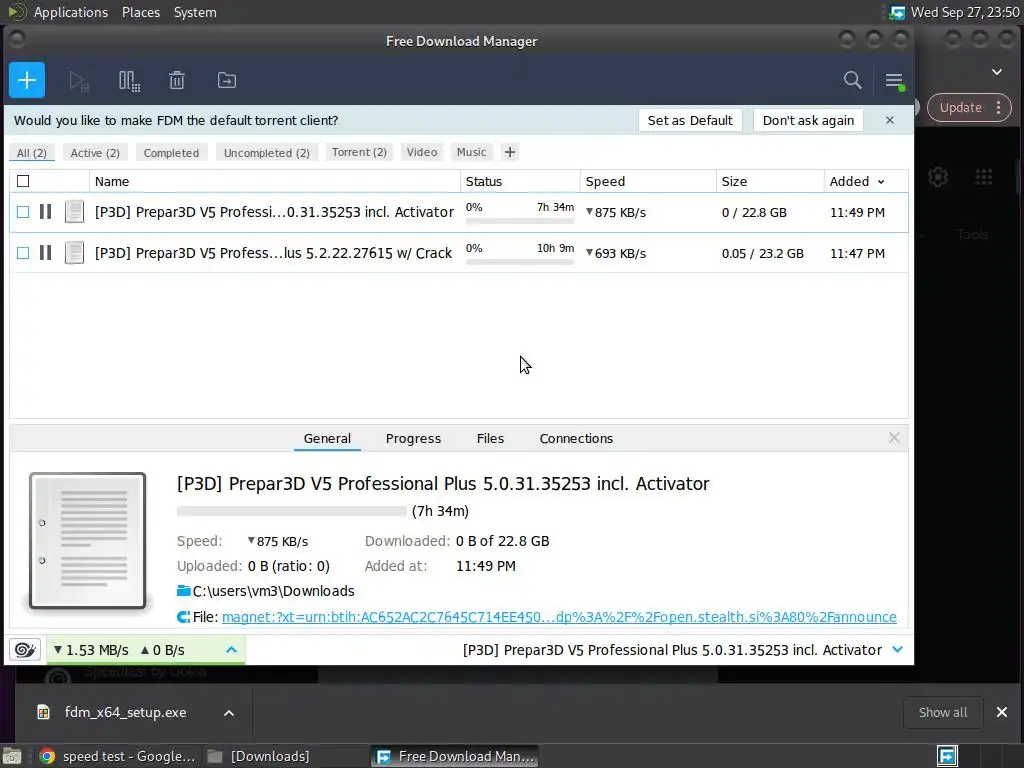Toggle the select all downloads checkbox
This screenshot has width=1024, height=768.
pyautogui.click(x=23, y=181)
